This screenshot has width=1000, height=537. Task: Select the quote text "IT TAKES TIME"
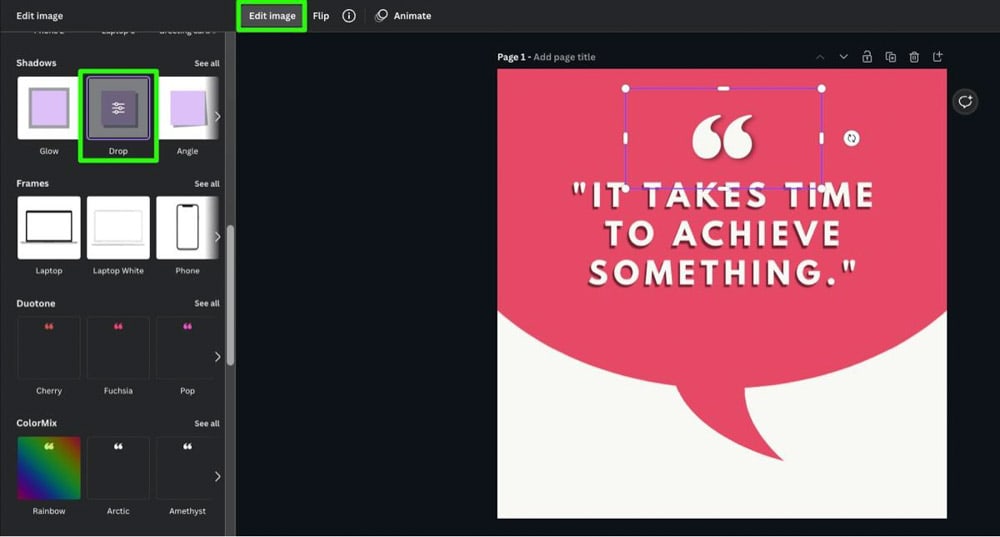[723, 195]
